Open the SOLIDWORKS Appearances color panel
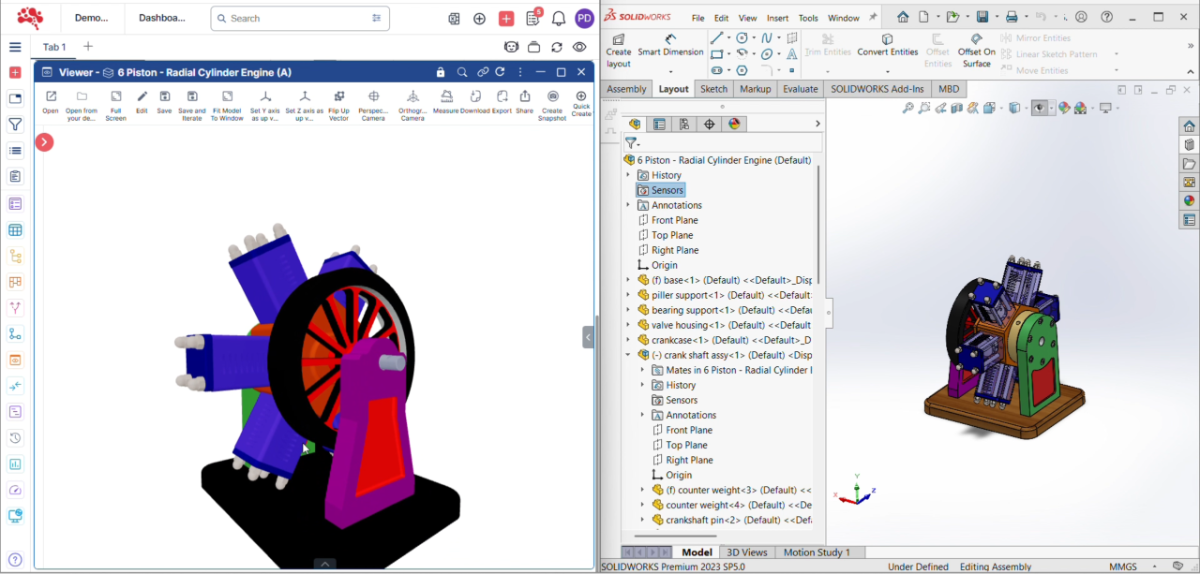This screenshot has height=574, width=1200. pyautogui.click(x=1189, y=200)
